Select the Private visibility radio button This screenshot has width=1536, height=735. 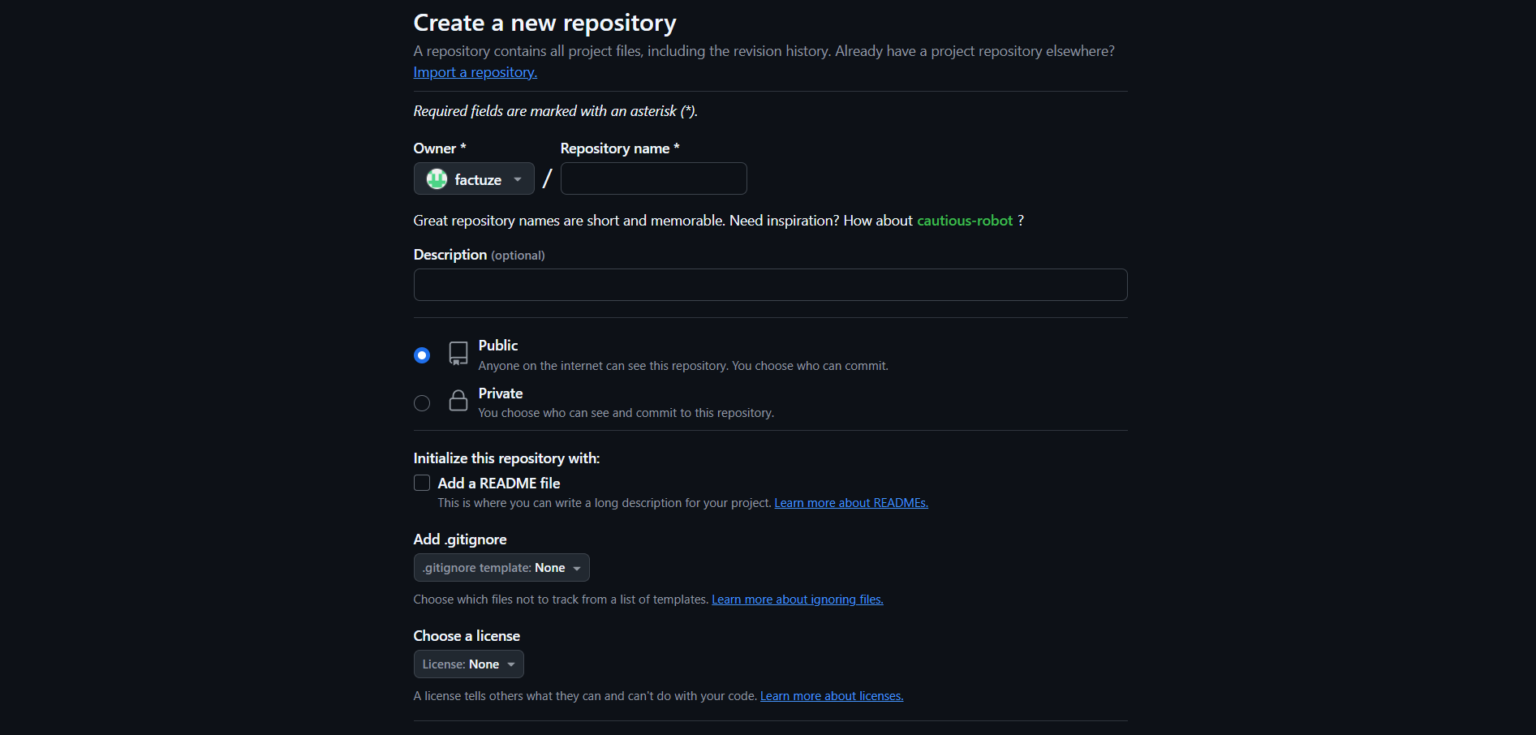(x=421, y=402)
